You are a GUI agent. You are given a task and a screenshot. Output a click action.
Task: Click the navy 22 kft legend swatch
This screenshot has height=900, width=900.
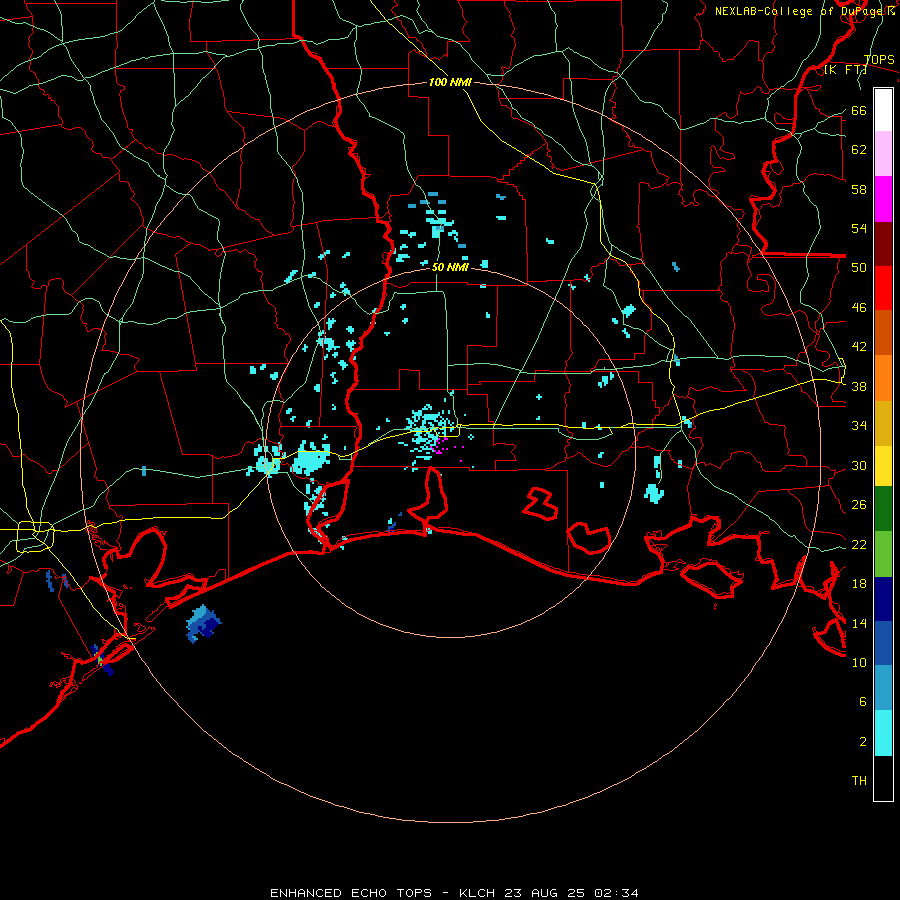(x=883, y=599)
